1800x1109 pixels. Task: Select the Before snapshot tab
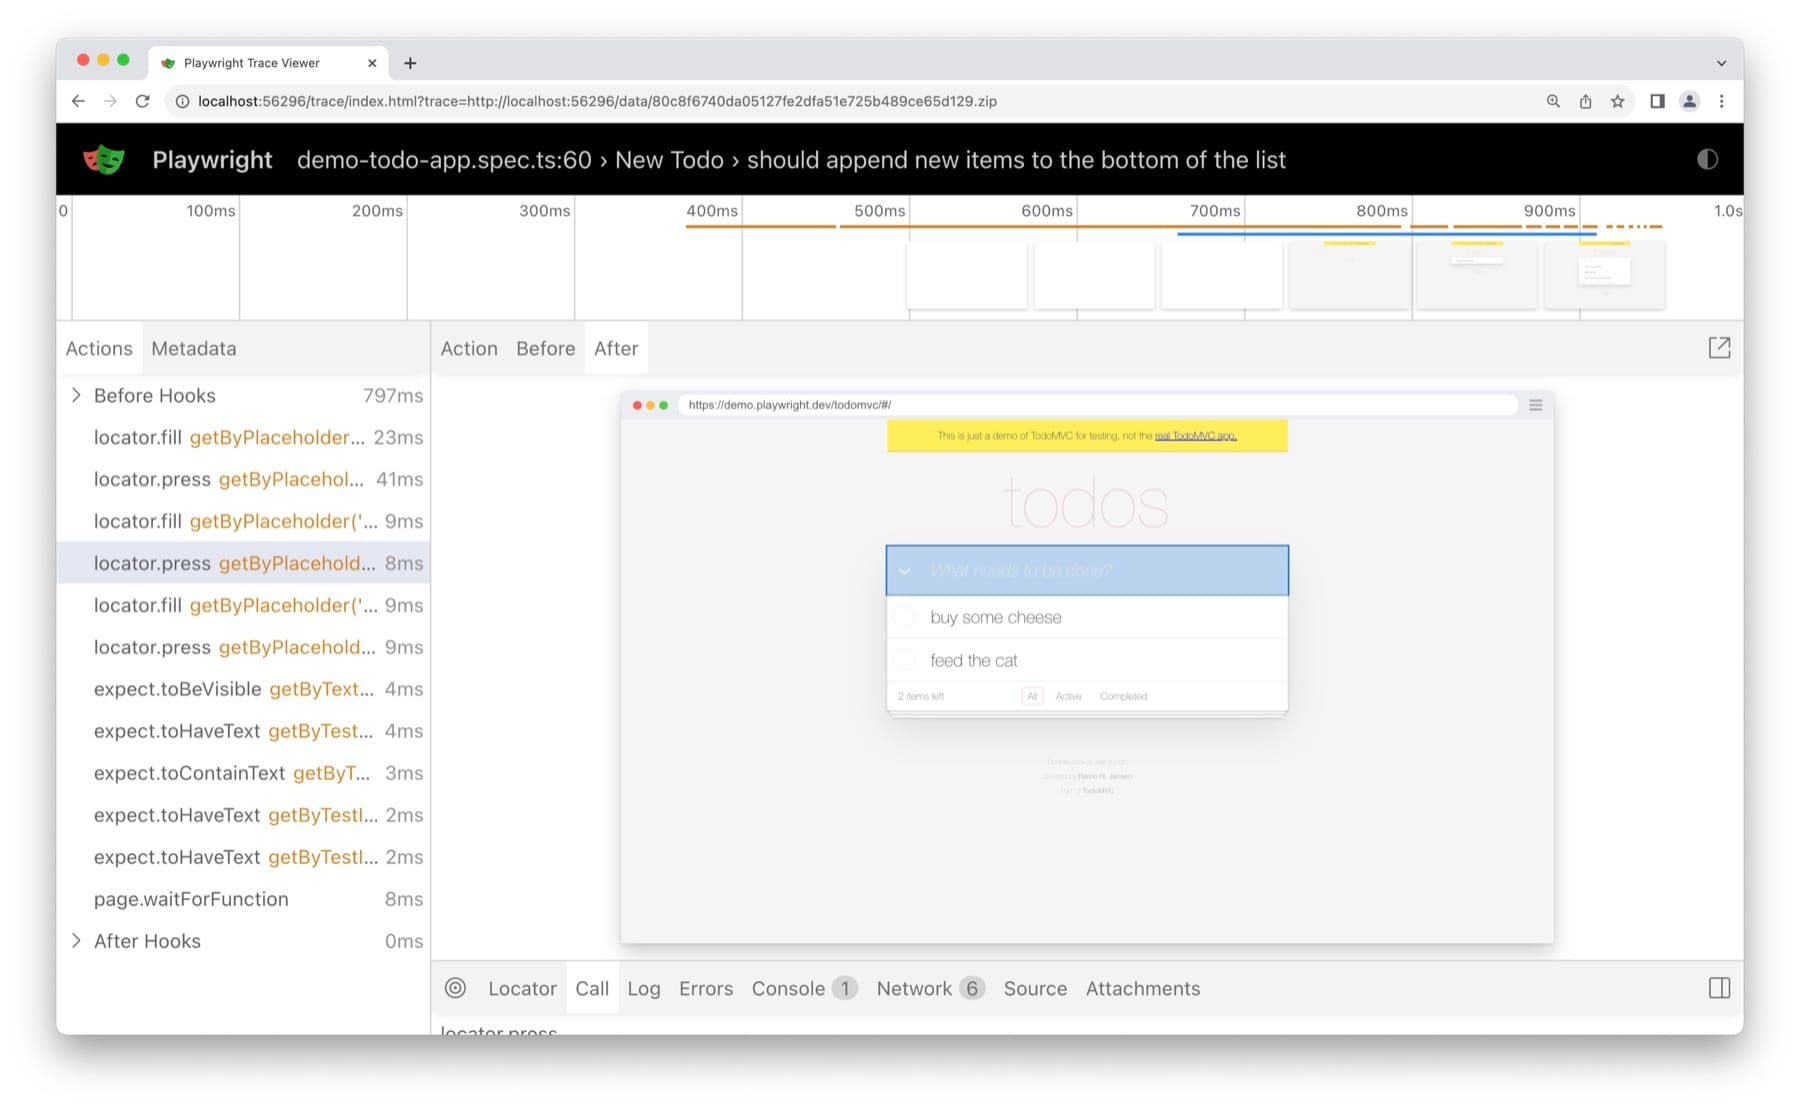coord(546,348)
